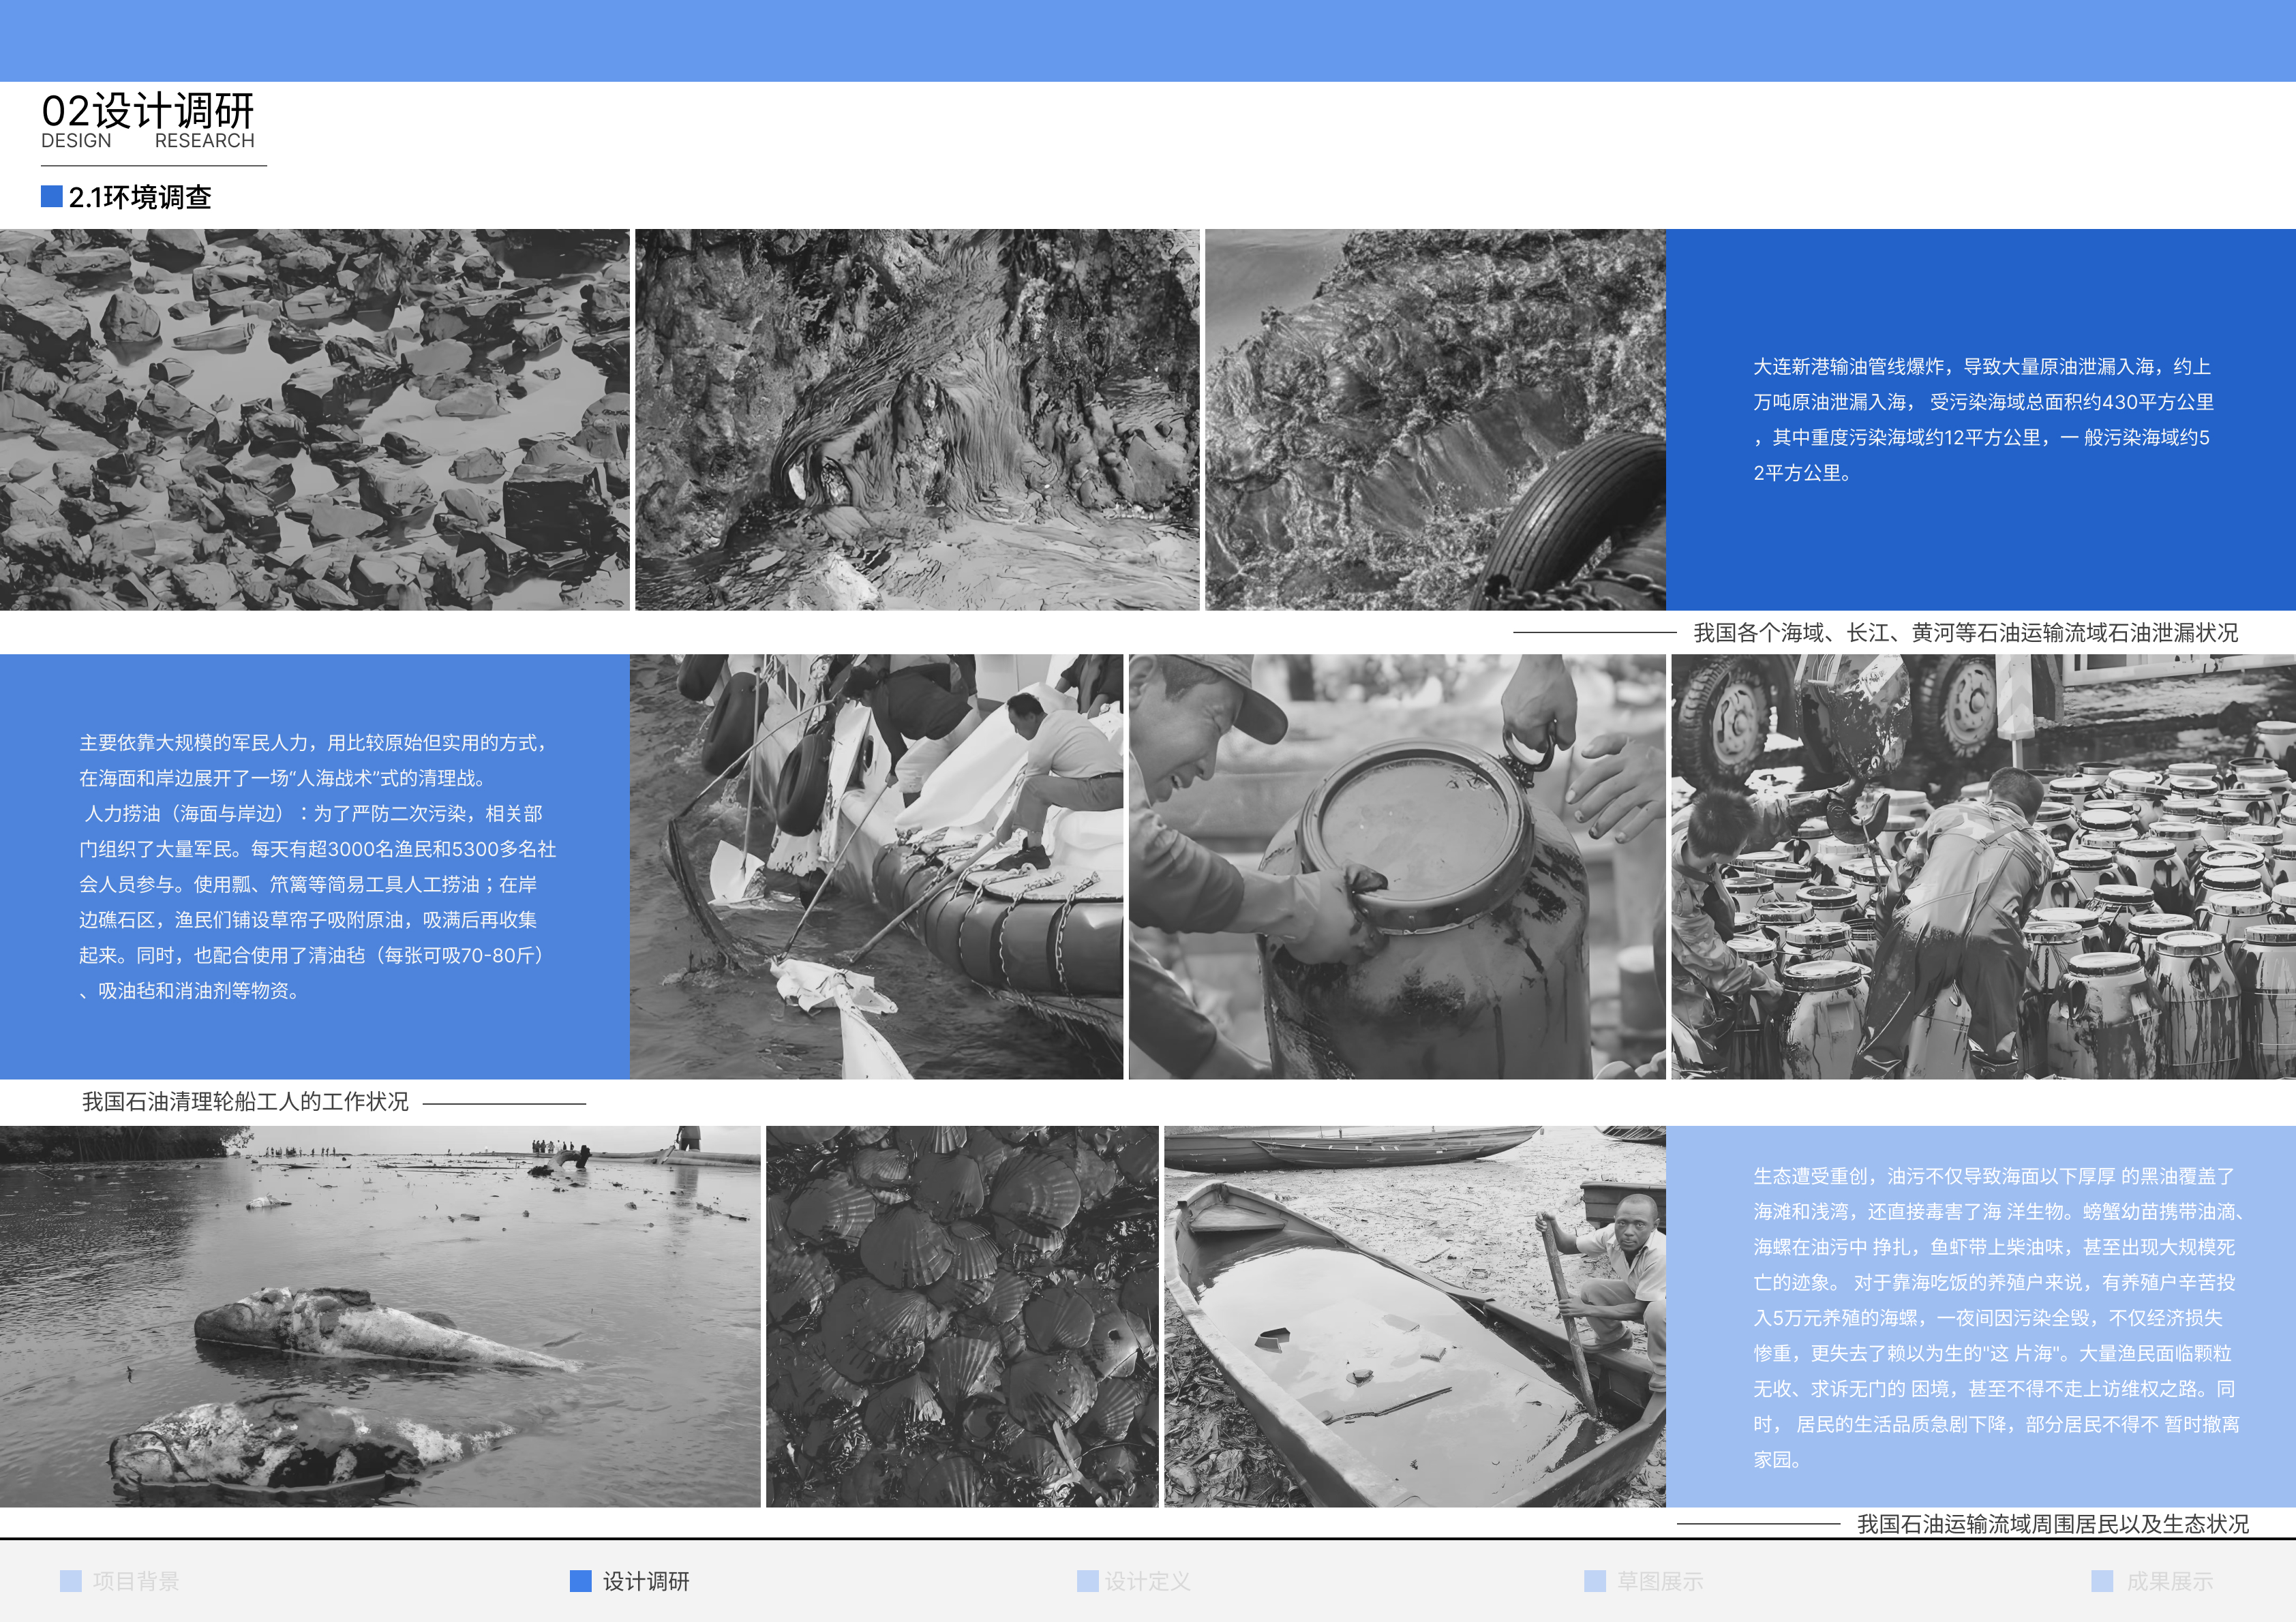Viewport: 2296px width, 1622px height.
Task: Click the dark blue 大连新港 text panel
Action: (x=1980, y=420)
